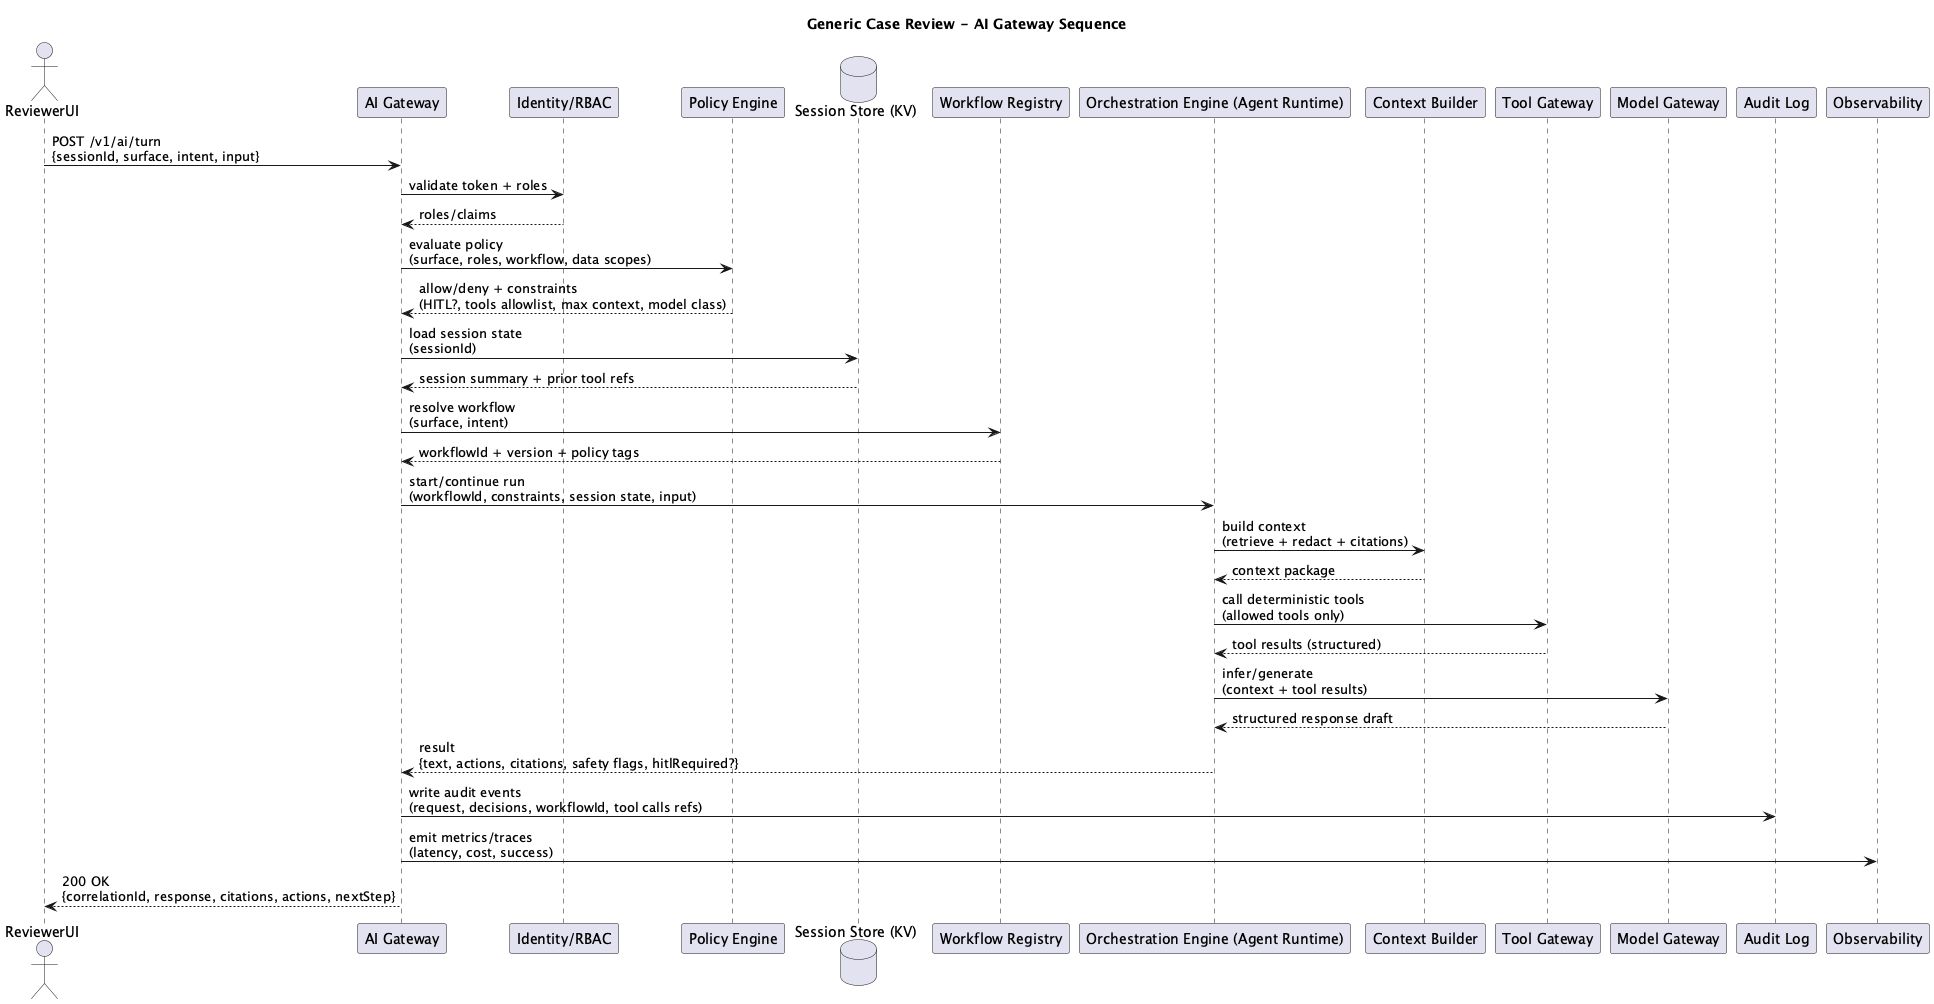Click the Model Gateway lifeline header
Viewport: 1934px width, 1004px height.
1668,102
